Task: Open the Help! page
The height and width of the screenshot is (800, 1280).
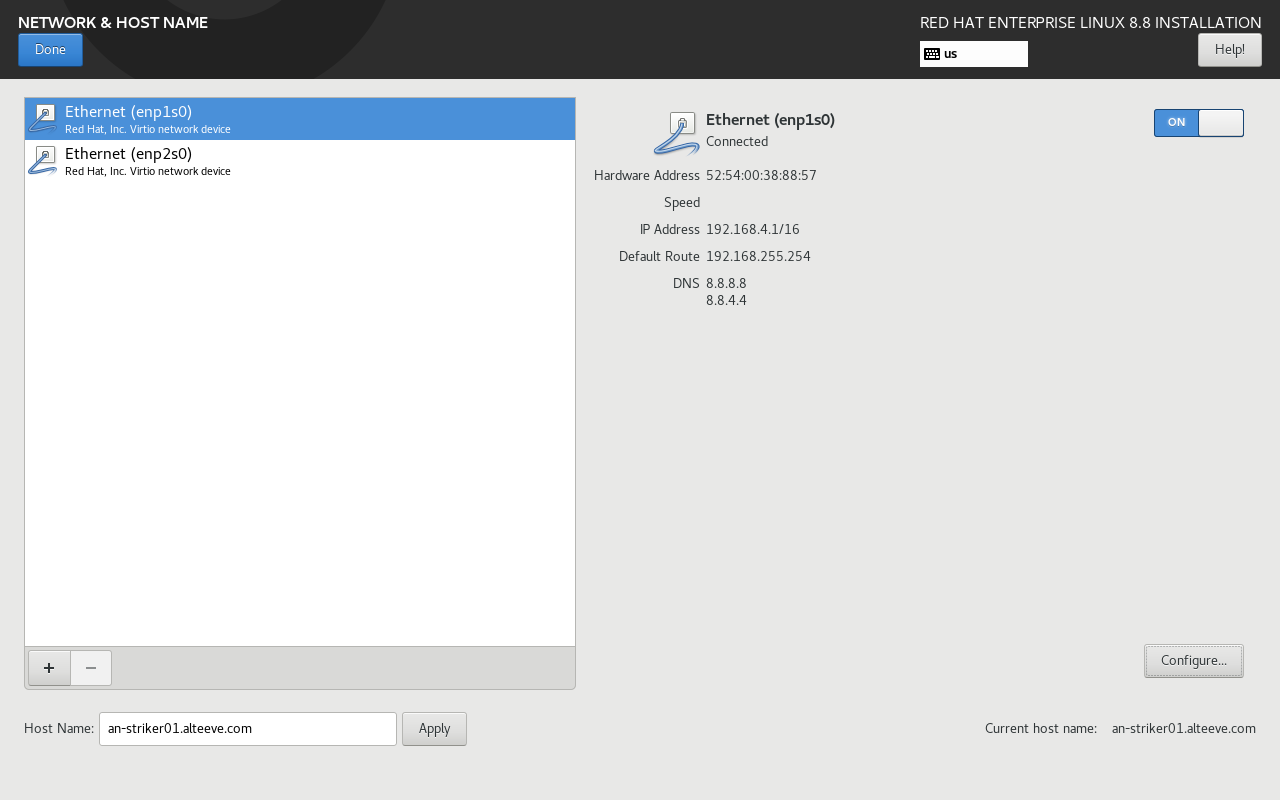Action: coord(1229,50)
